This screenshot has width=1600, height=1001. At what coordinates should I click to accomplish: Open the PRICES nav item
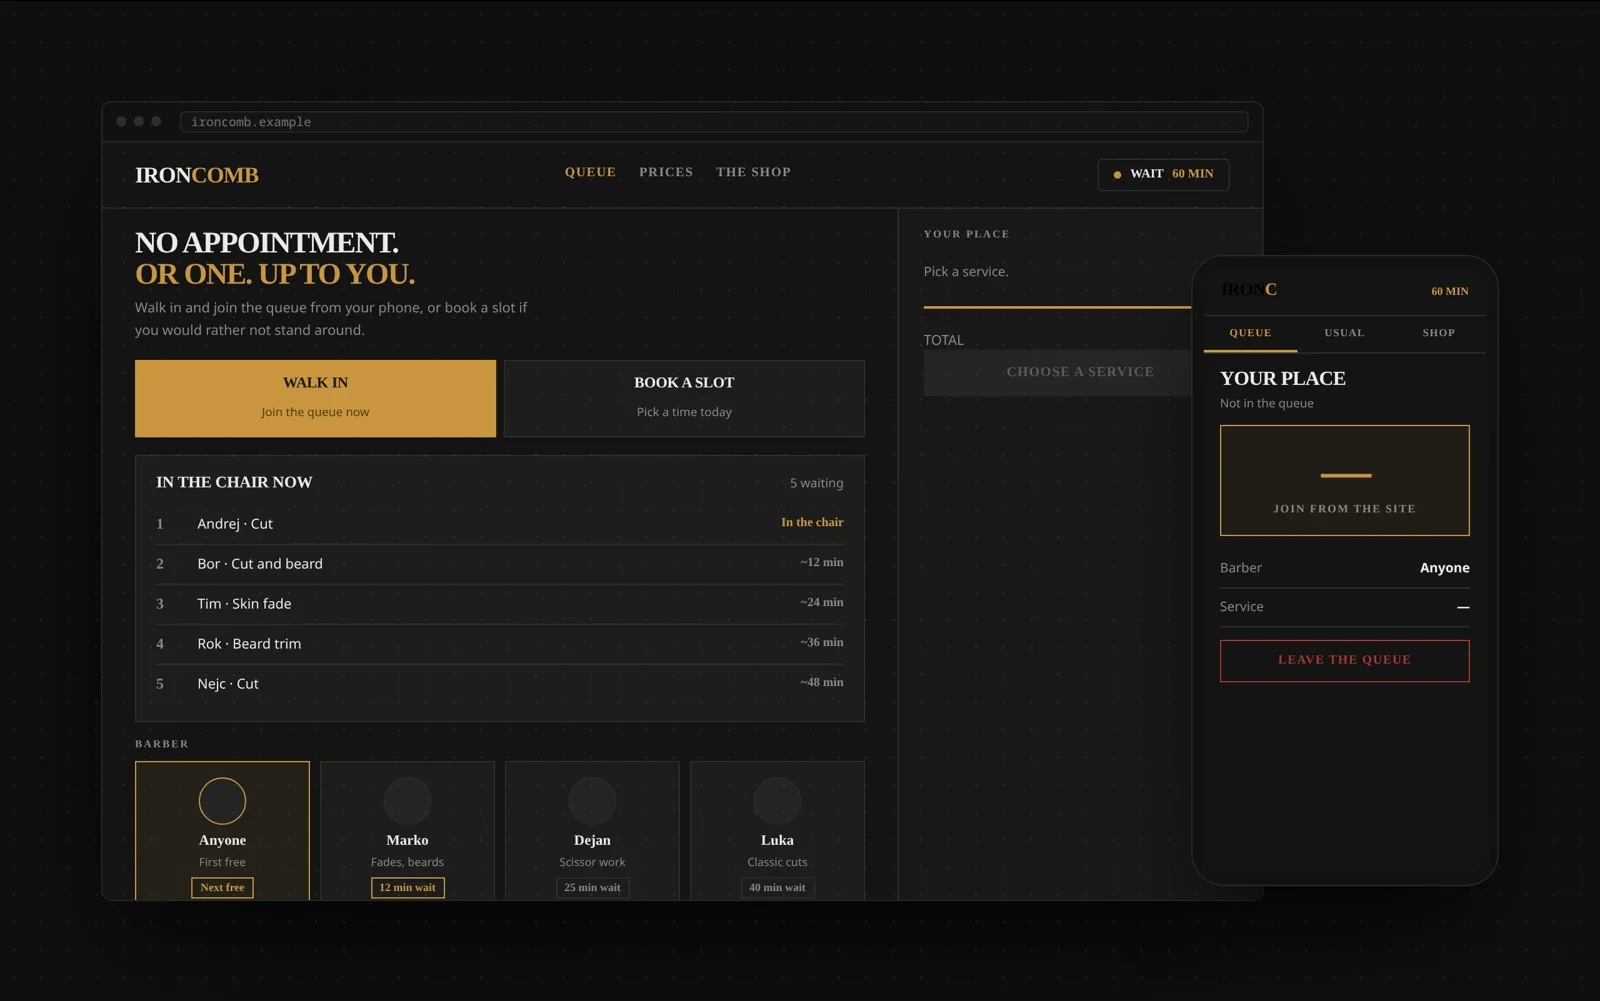(666, 172)
